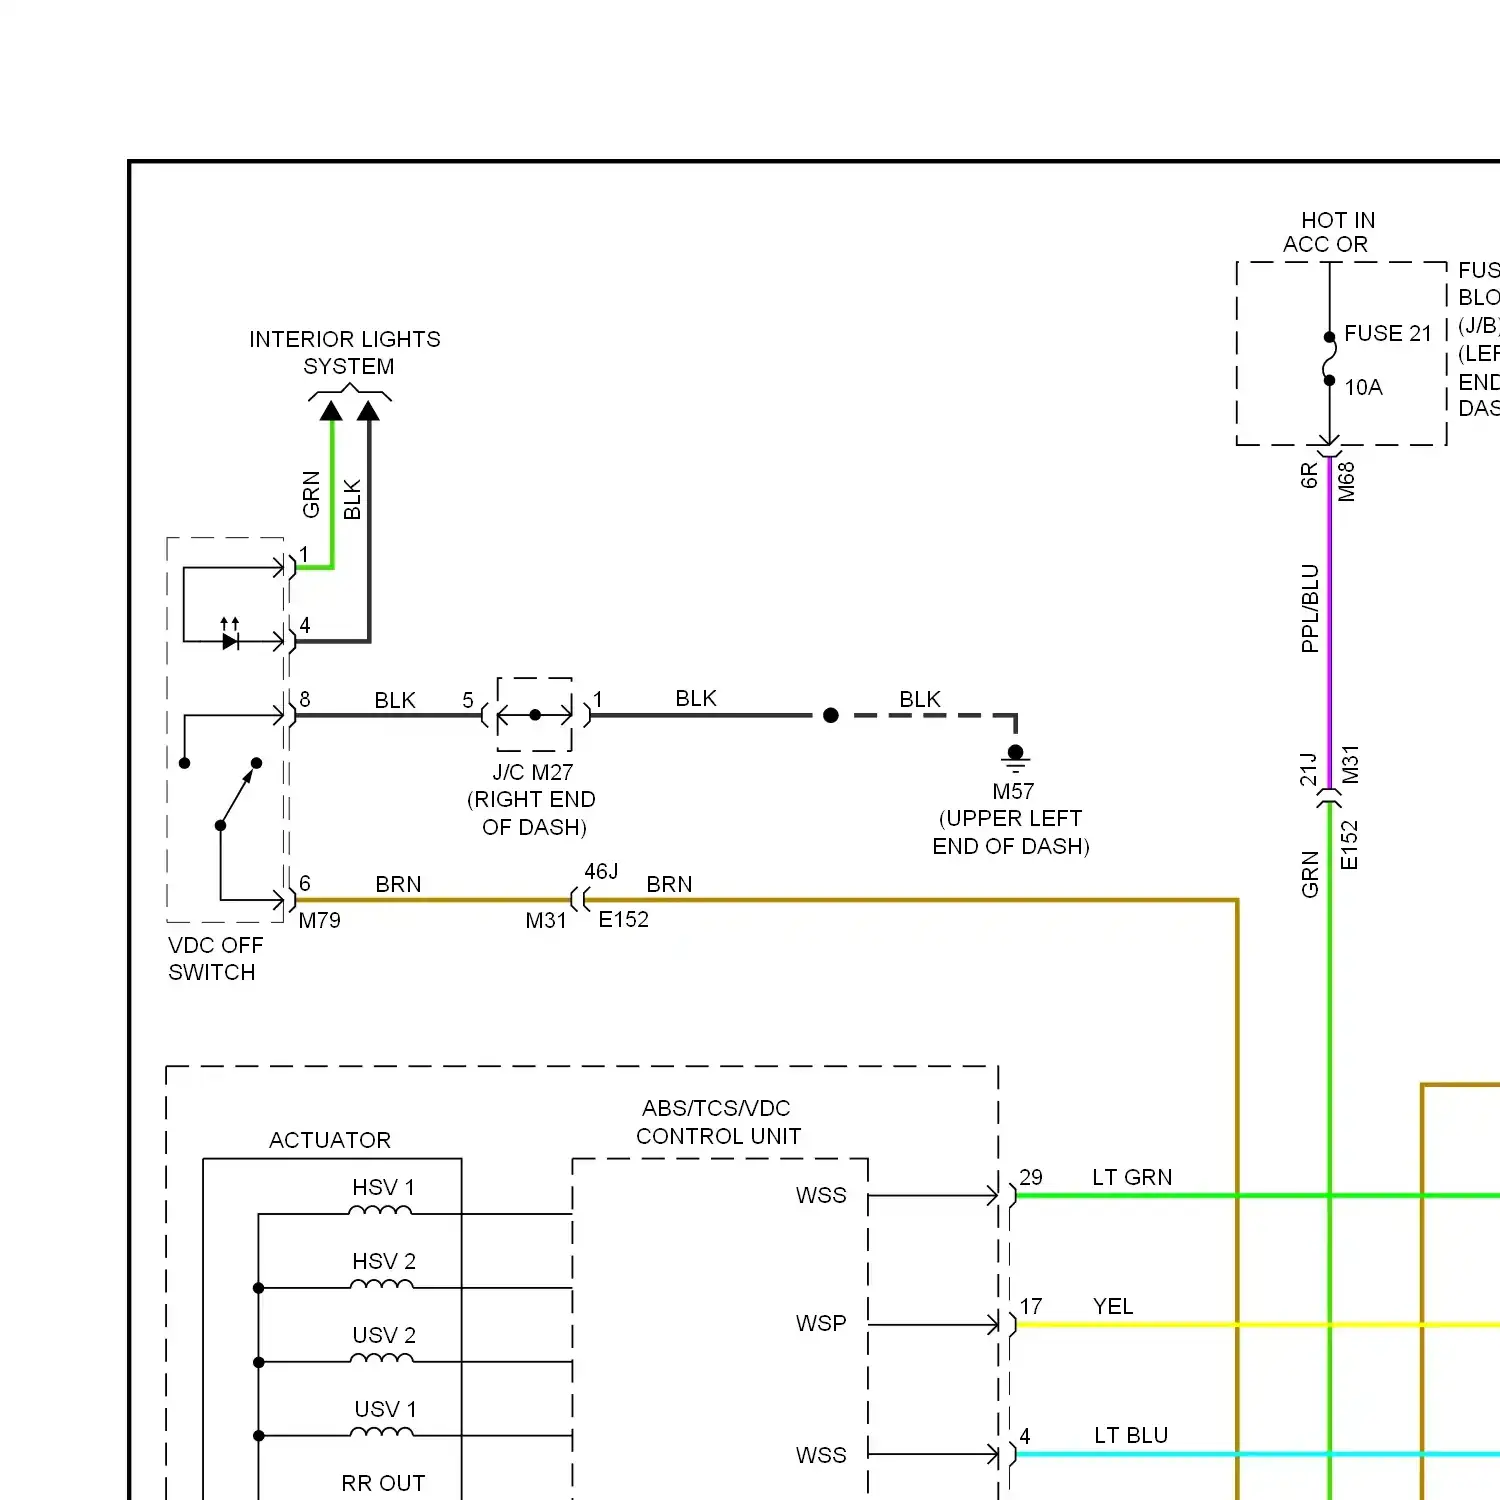Select pin number 6 on the VDC OFF switch
This screenshot has height=1500, width=1500.
(x=305, y=883)
